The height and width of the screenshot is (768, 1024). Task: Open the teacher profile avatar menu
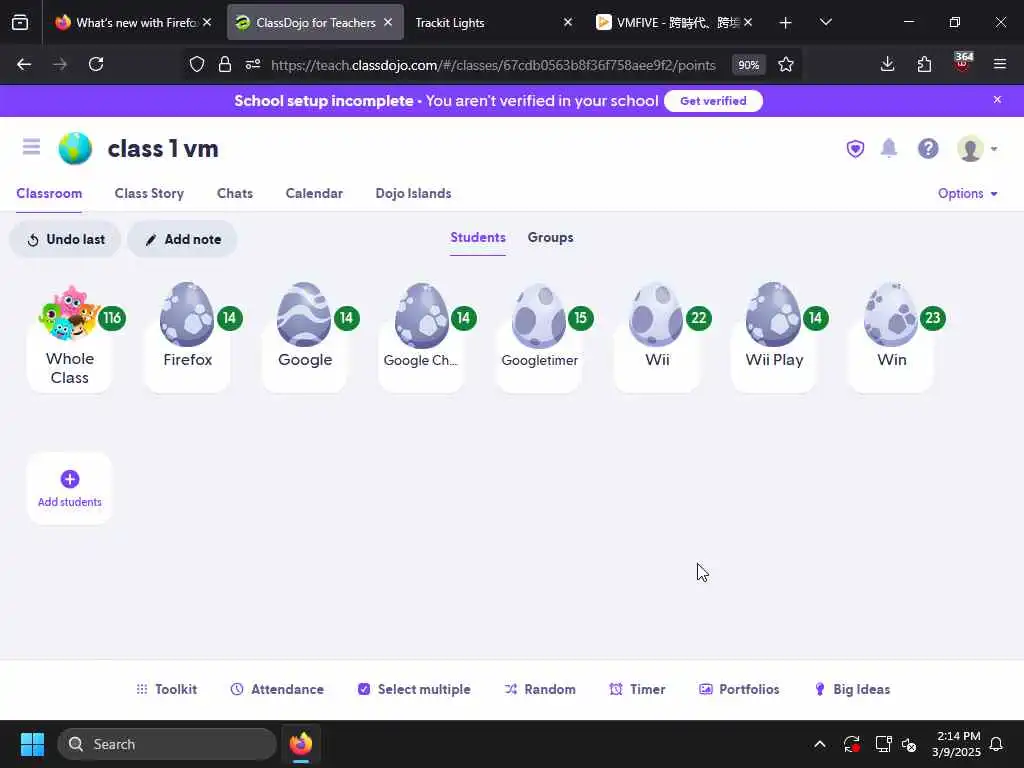point(977,149)
